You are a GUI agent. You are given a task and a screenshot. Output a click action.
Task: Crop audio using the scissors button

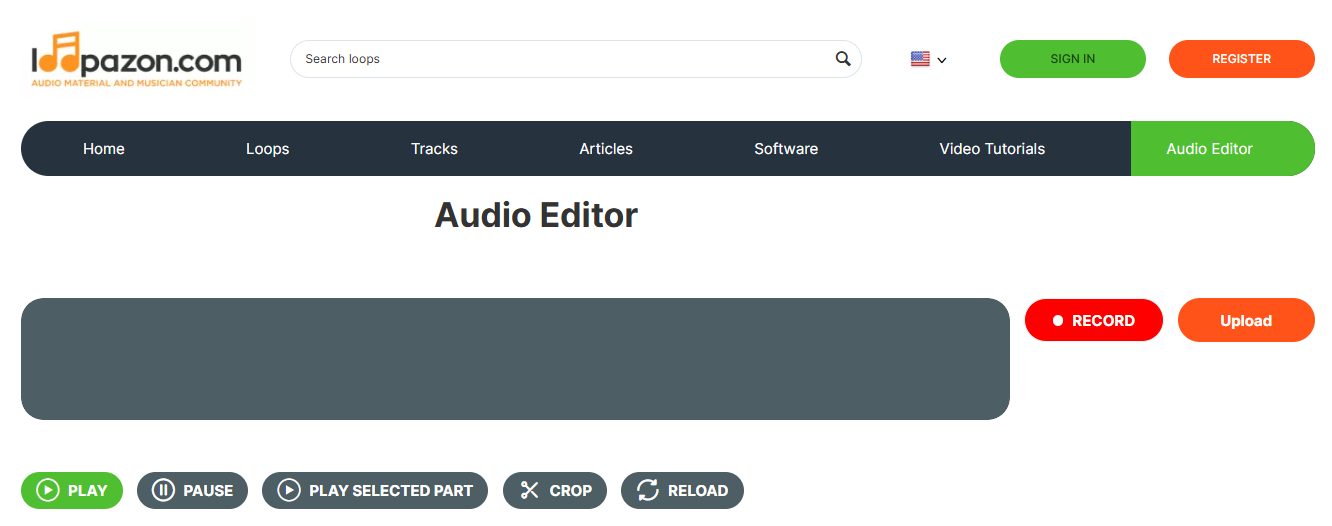coord(555,490)
